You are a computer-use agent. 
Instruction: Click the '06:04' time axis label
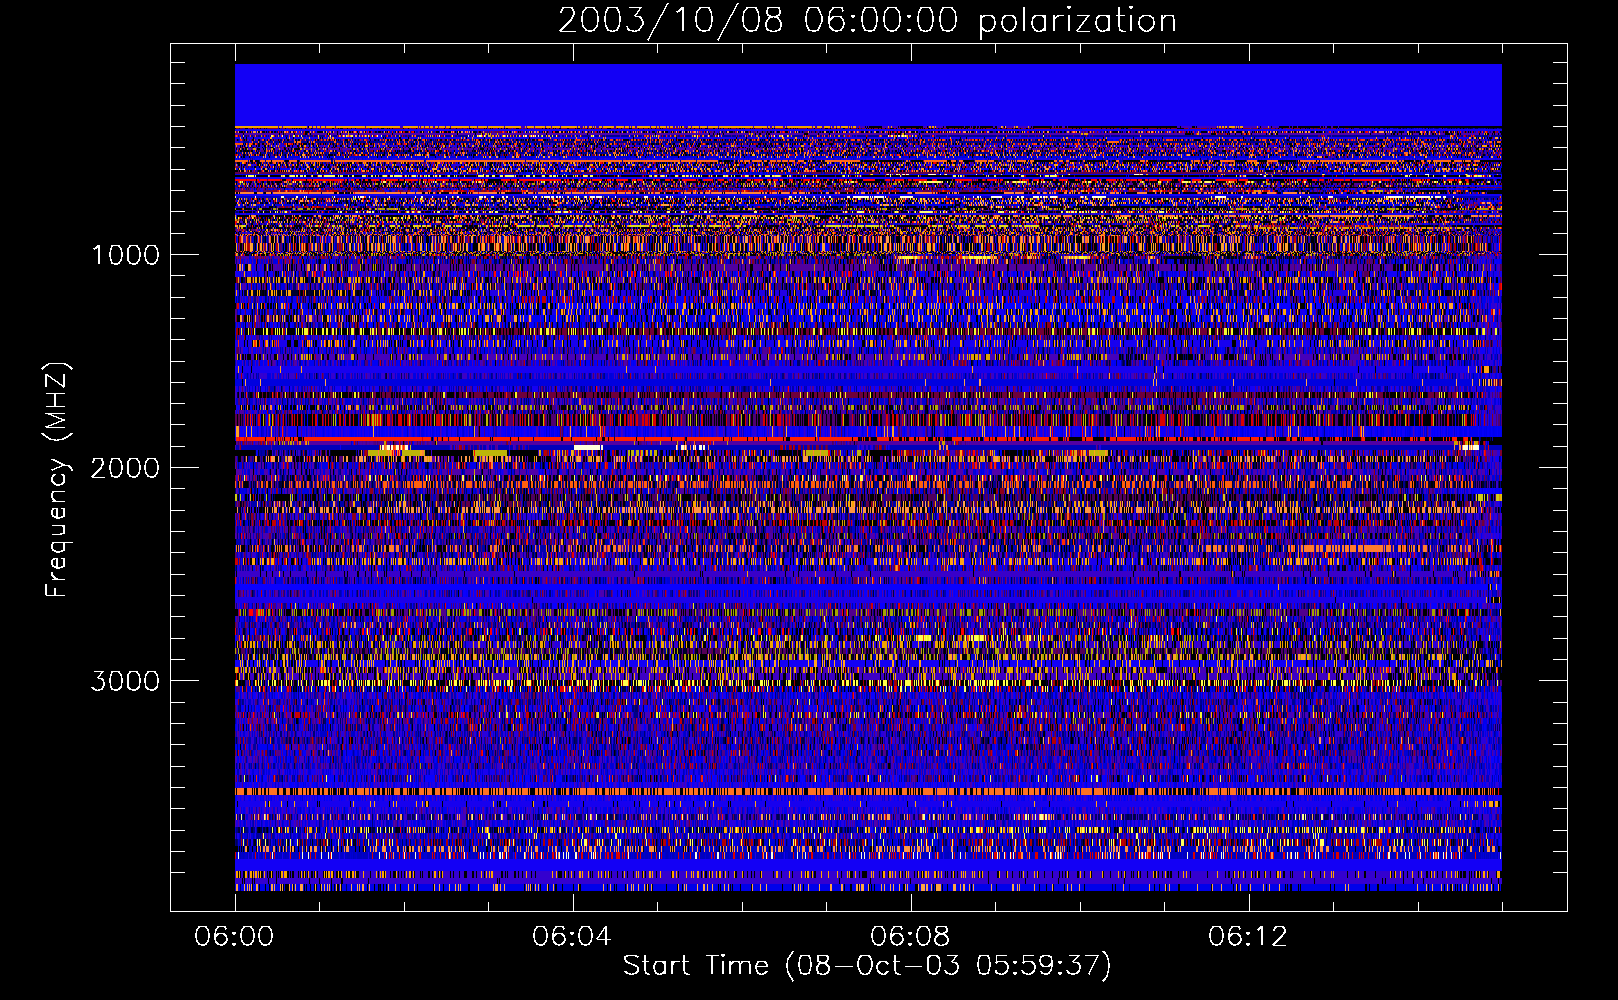pyautogui.click(x=572, y=937)
